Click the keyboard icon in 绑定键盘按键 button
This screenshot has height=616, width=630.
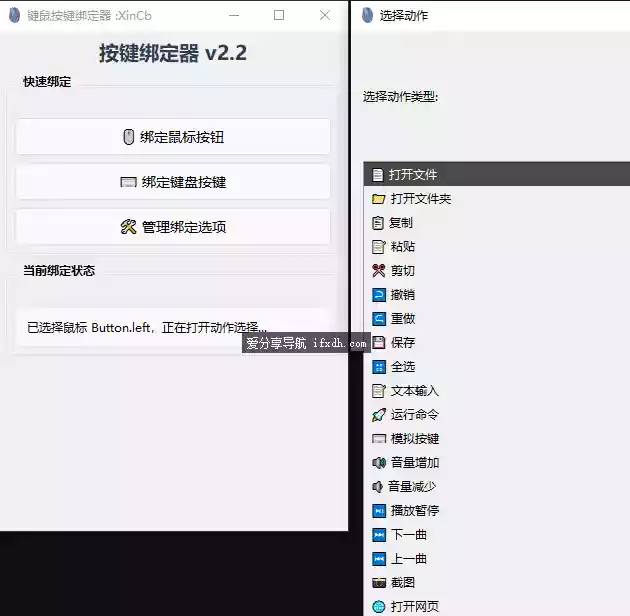tap(128, 182)
